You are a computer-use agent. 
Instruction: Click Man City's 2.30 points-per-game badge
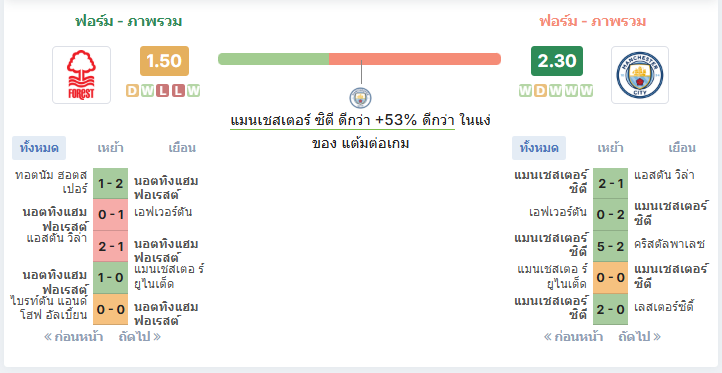(x=557, y=61)
